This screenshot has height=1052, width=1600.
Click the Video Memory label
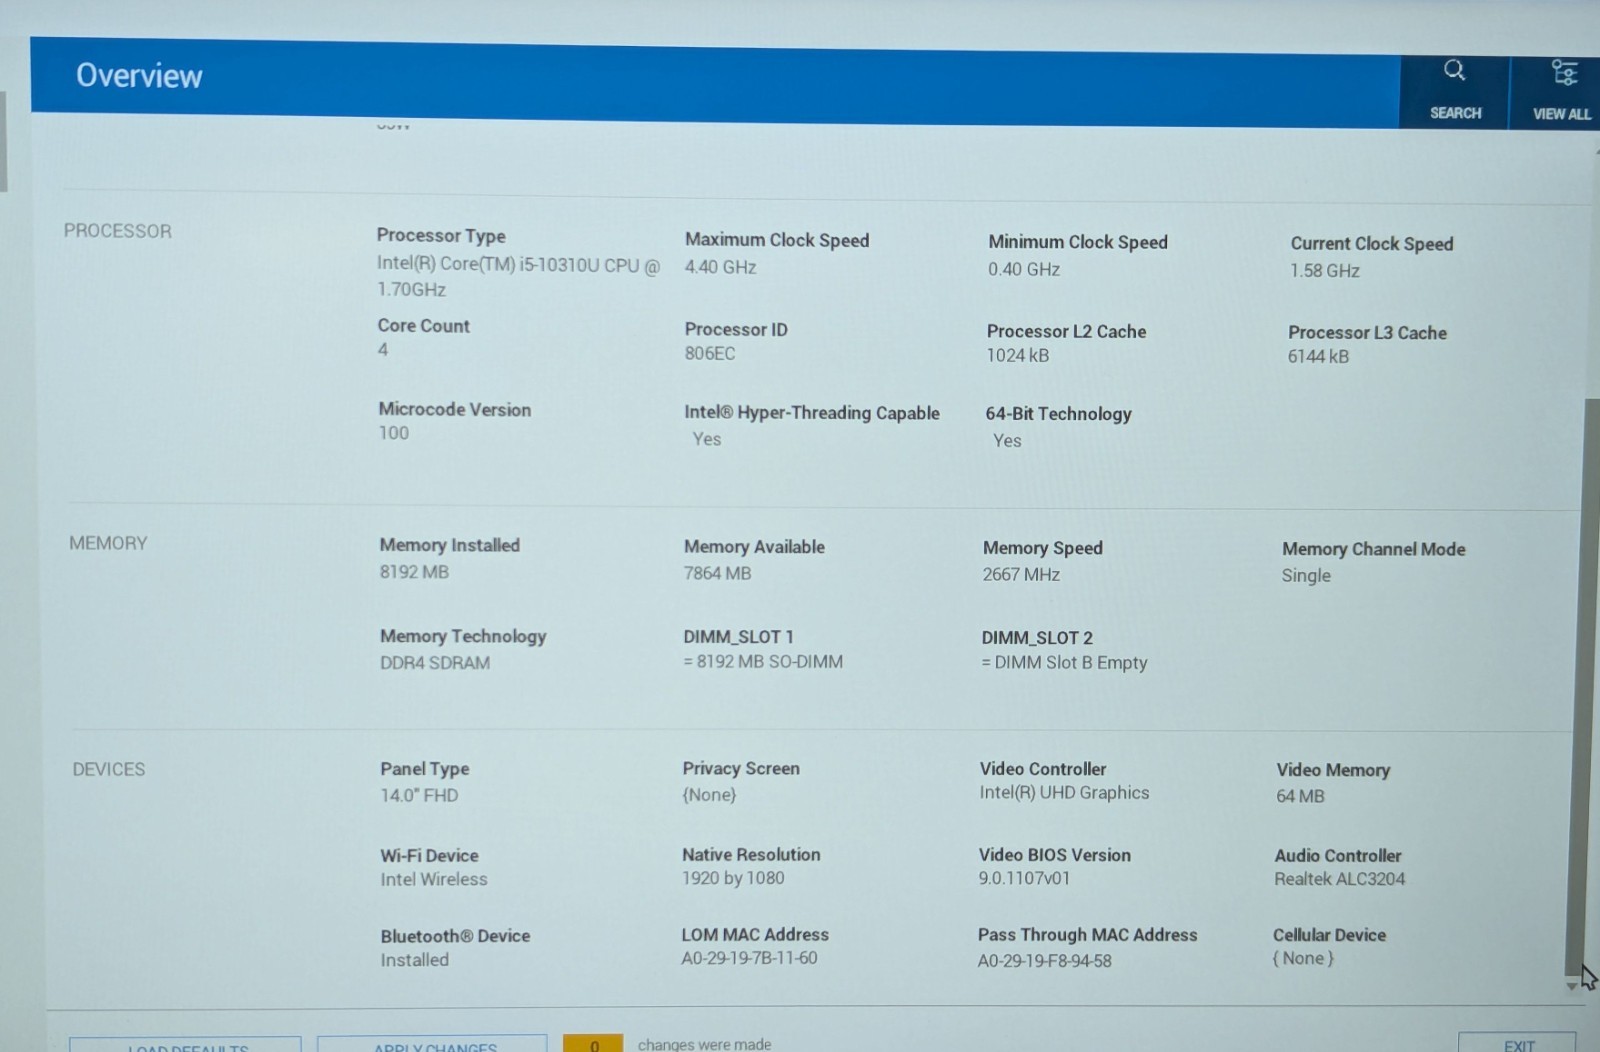[1333, 770]
